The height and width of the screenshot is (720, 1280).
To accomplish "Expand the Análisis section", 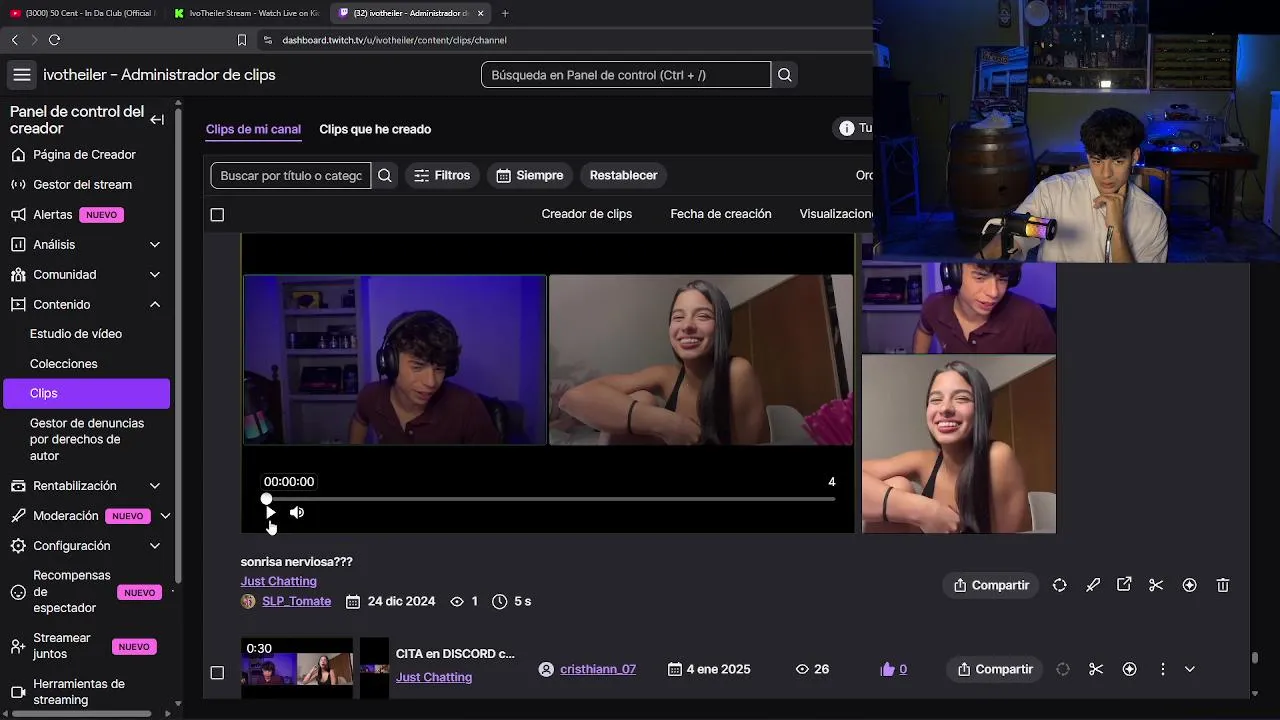I will 155,245.
